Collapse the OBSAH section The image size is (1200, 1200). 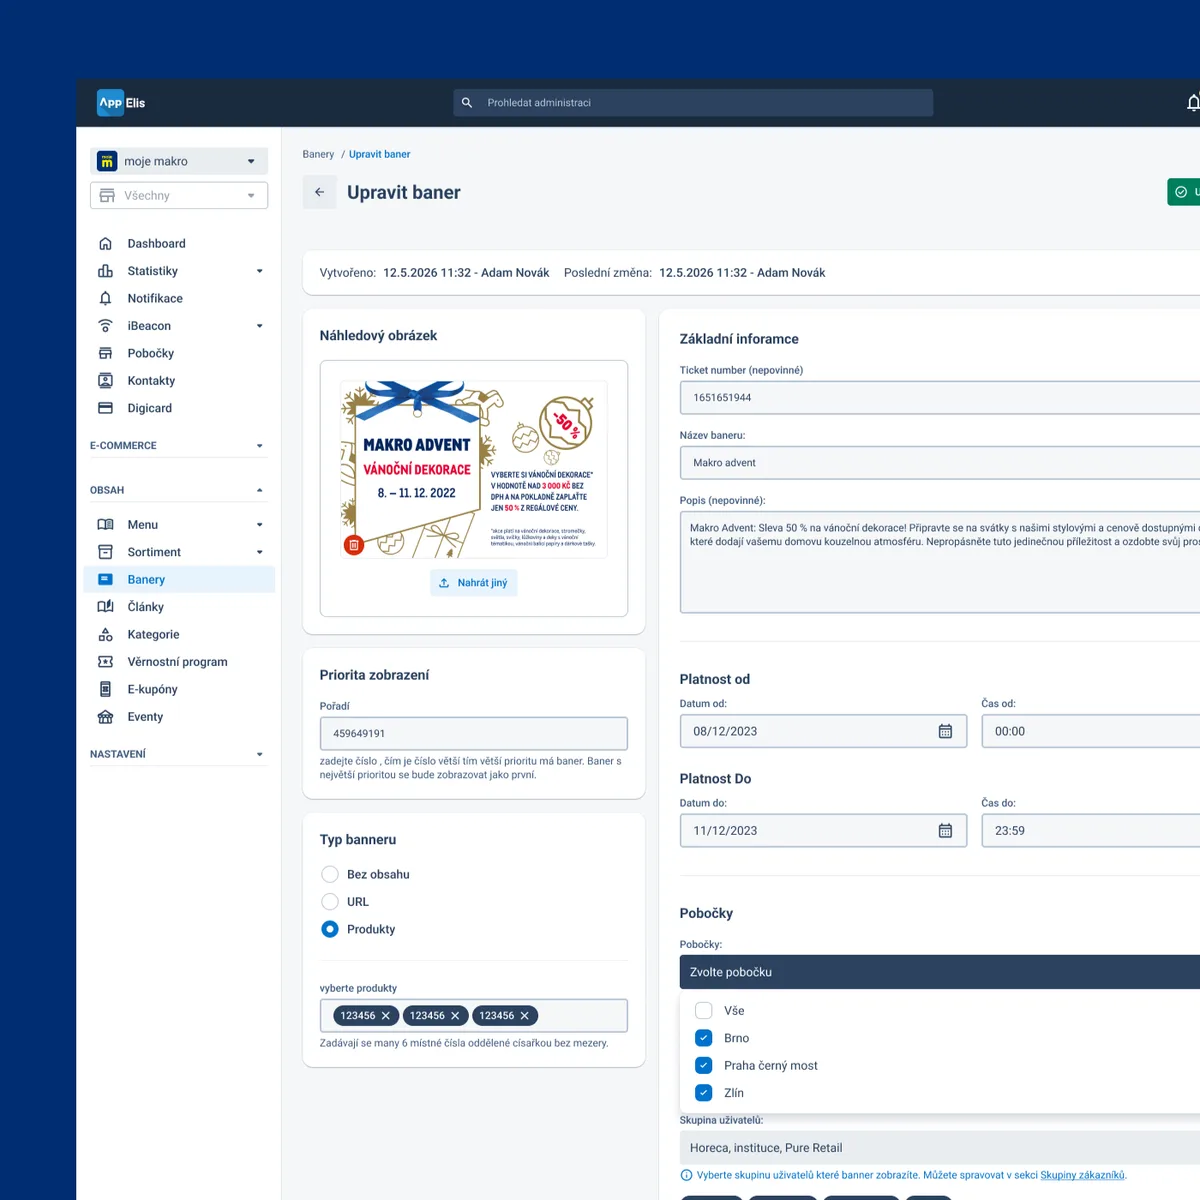178,490
